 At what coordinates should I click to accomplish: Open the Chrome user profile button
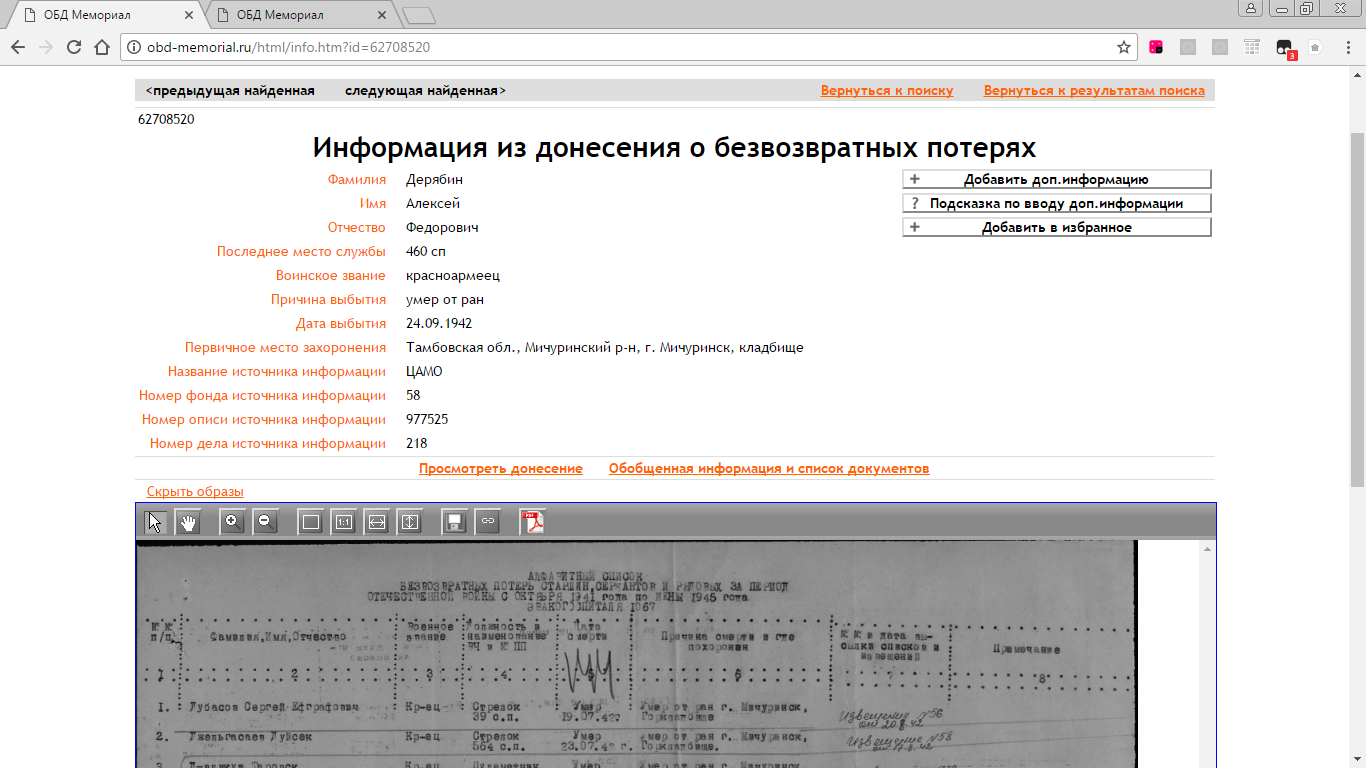click(1251, 8)
